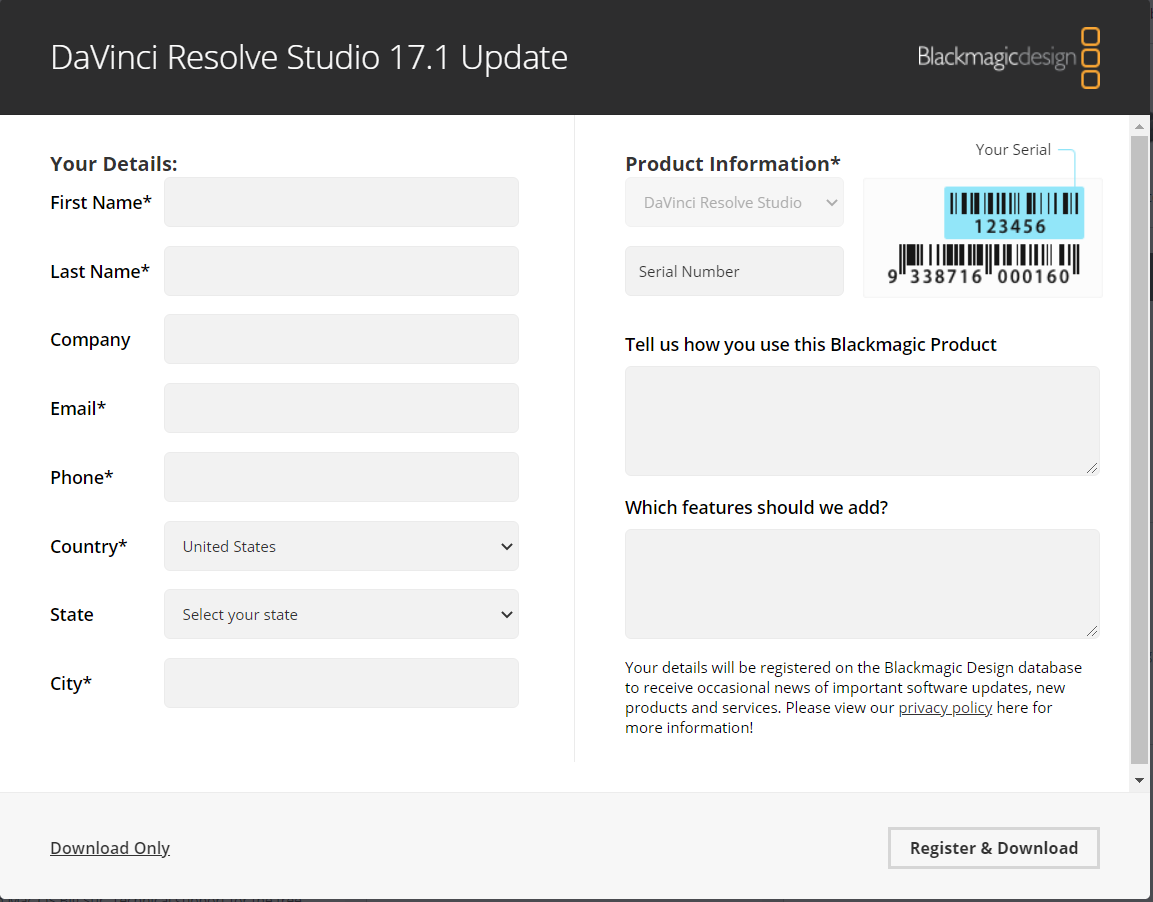Click the 'Product Information*' heading
The image size is (1153, 902).
click(x=732, y=164)
